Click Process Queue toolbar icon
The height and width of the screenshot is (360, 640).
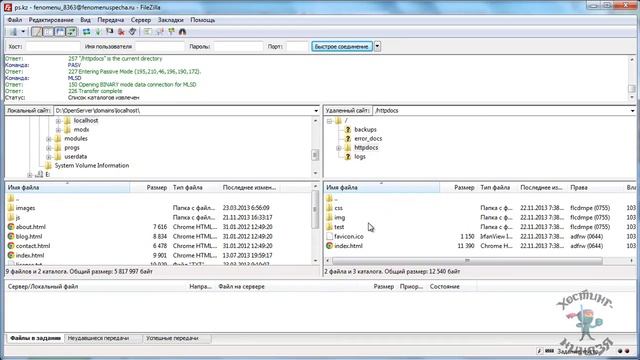click(98, 32)
